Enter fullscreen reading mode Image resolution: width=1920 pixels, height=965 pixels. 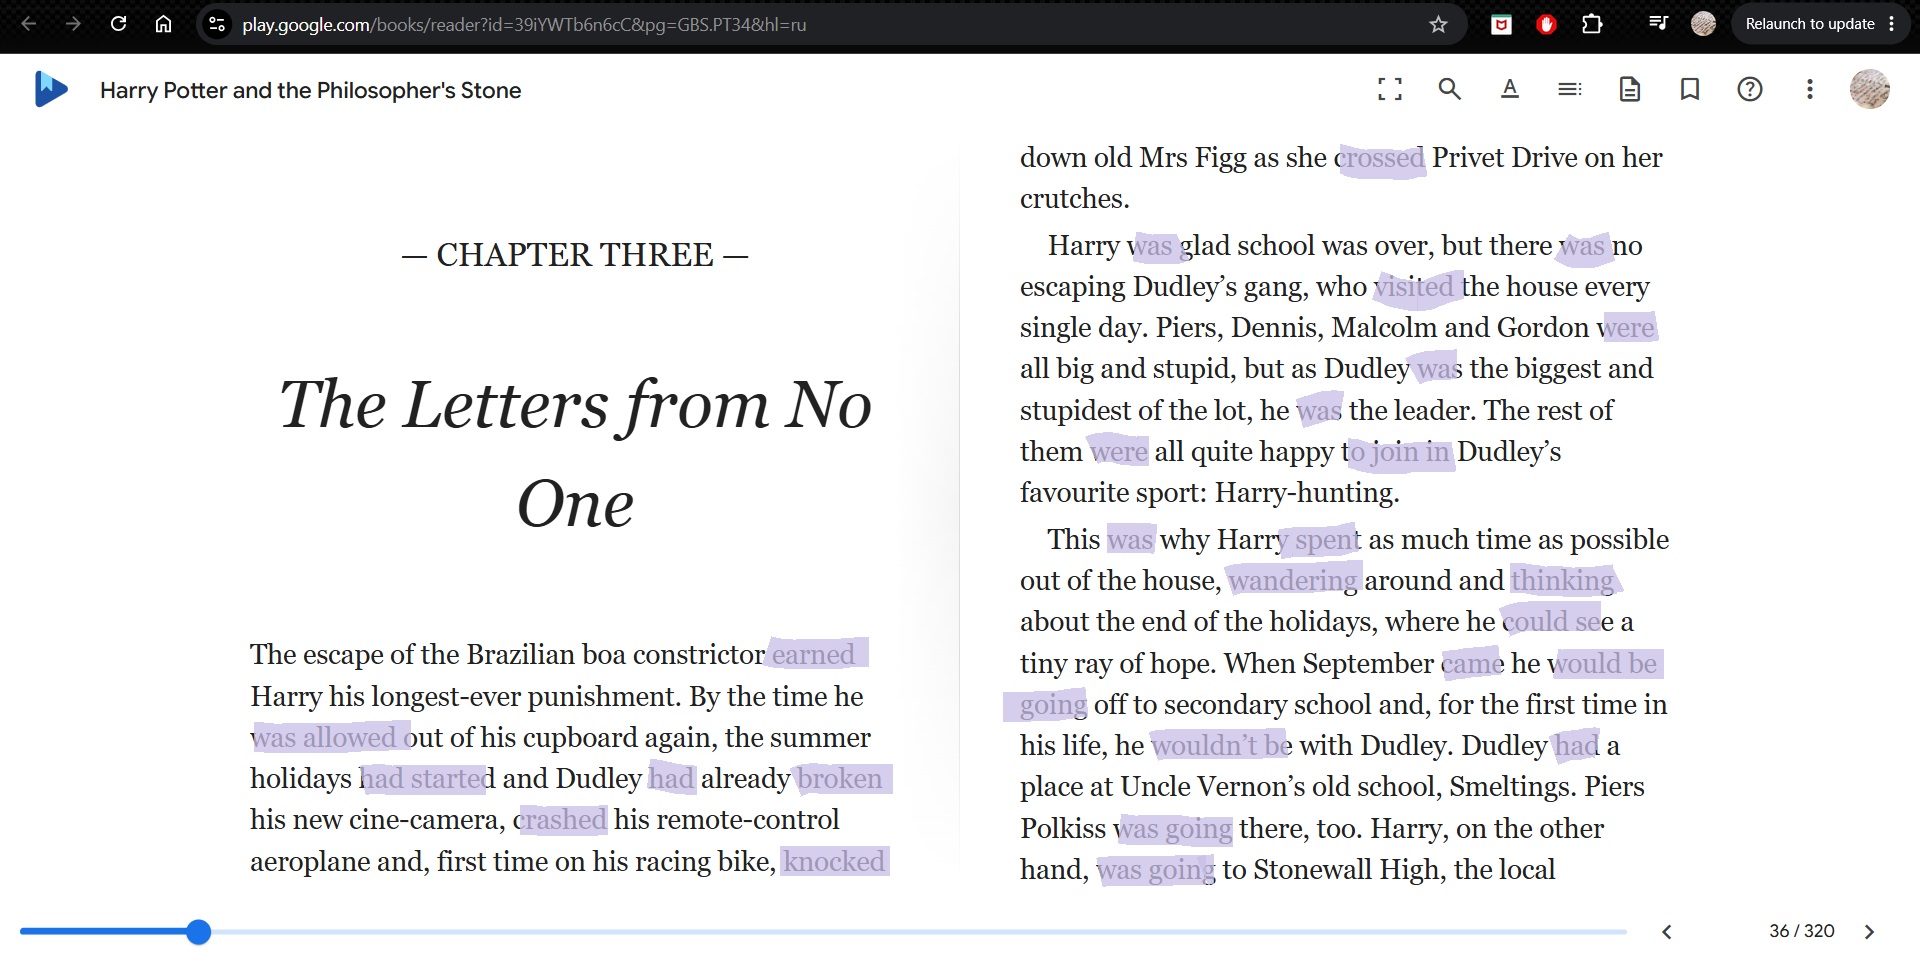pyautogui.click(x=1389, y=89)
